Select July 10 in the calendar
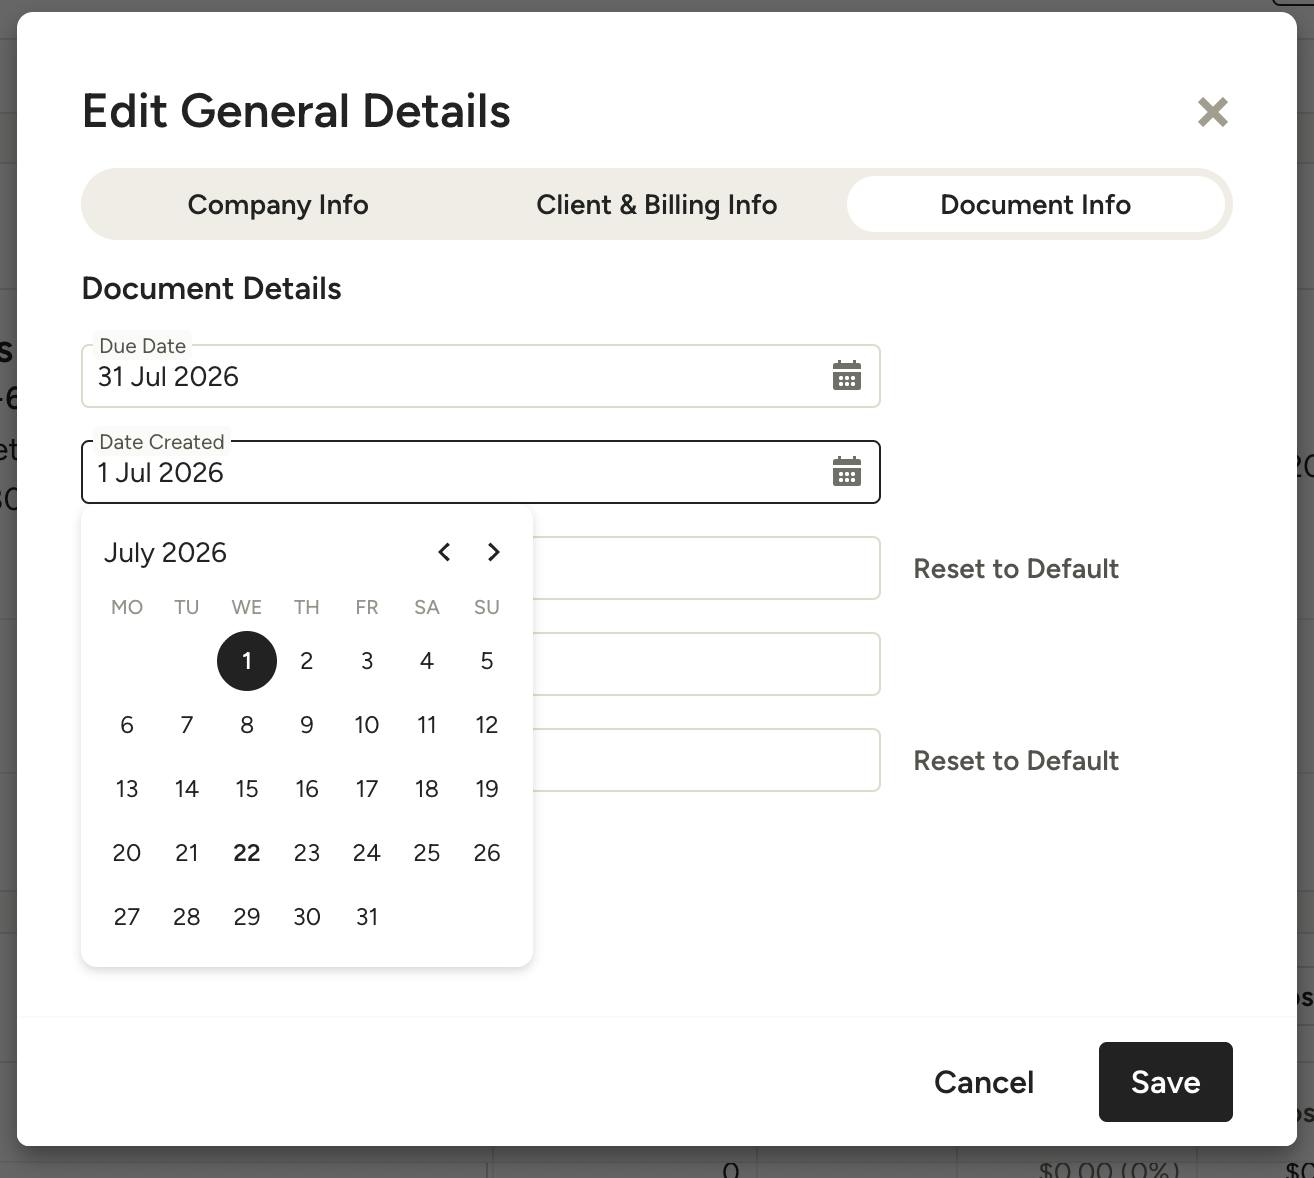The height and width of the screenshot is (1178, 1314). point(367,725)
